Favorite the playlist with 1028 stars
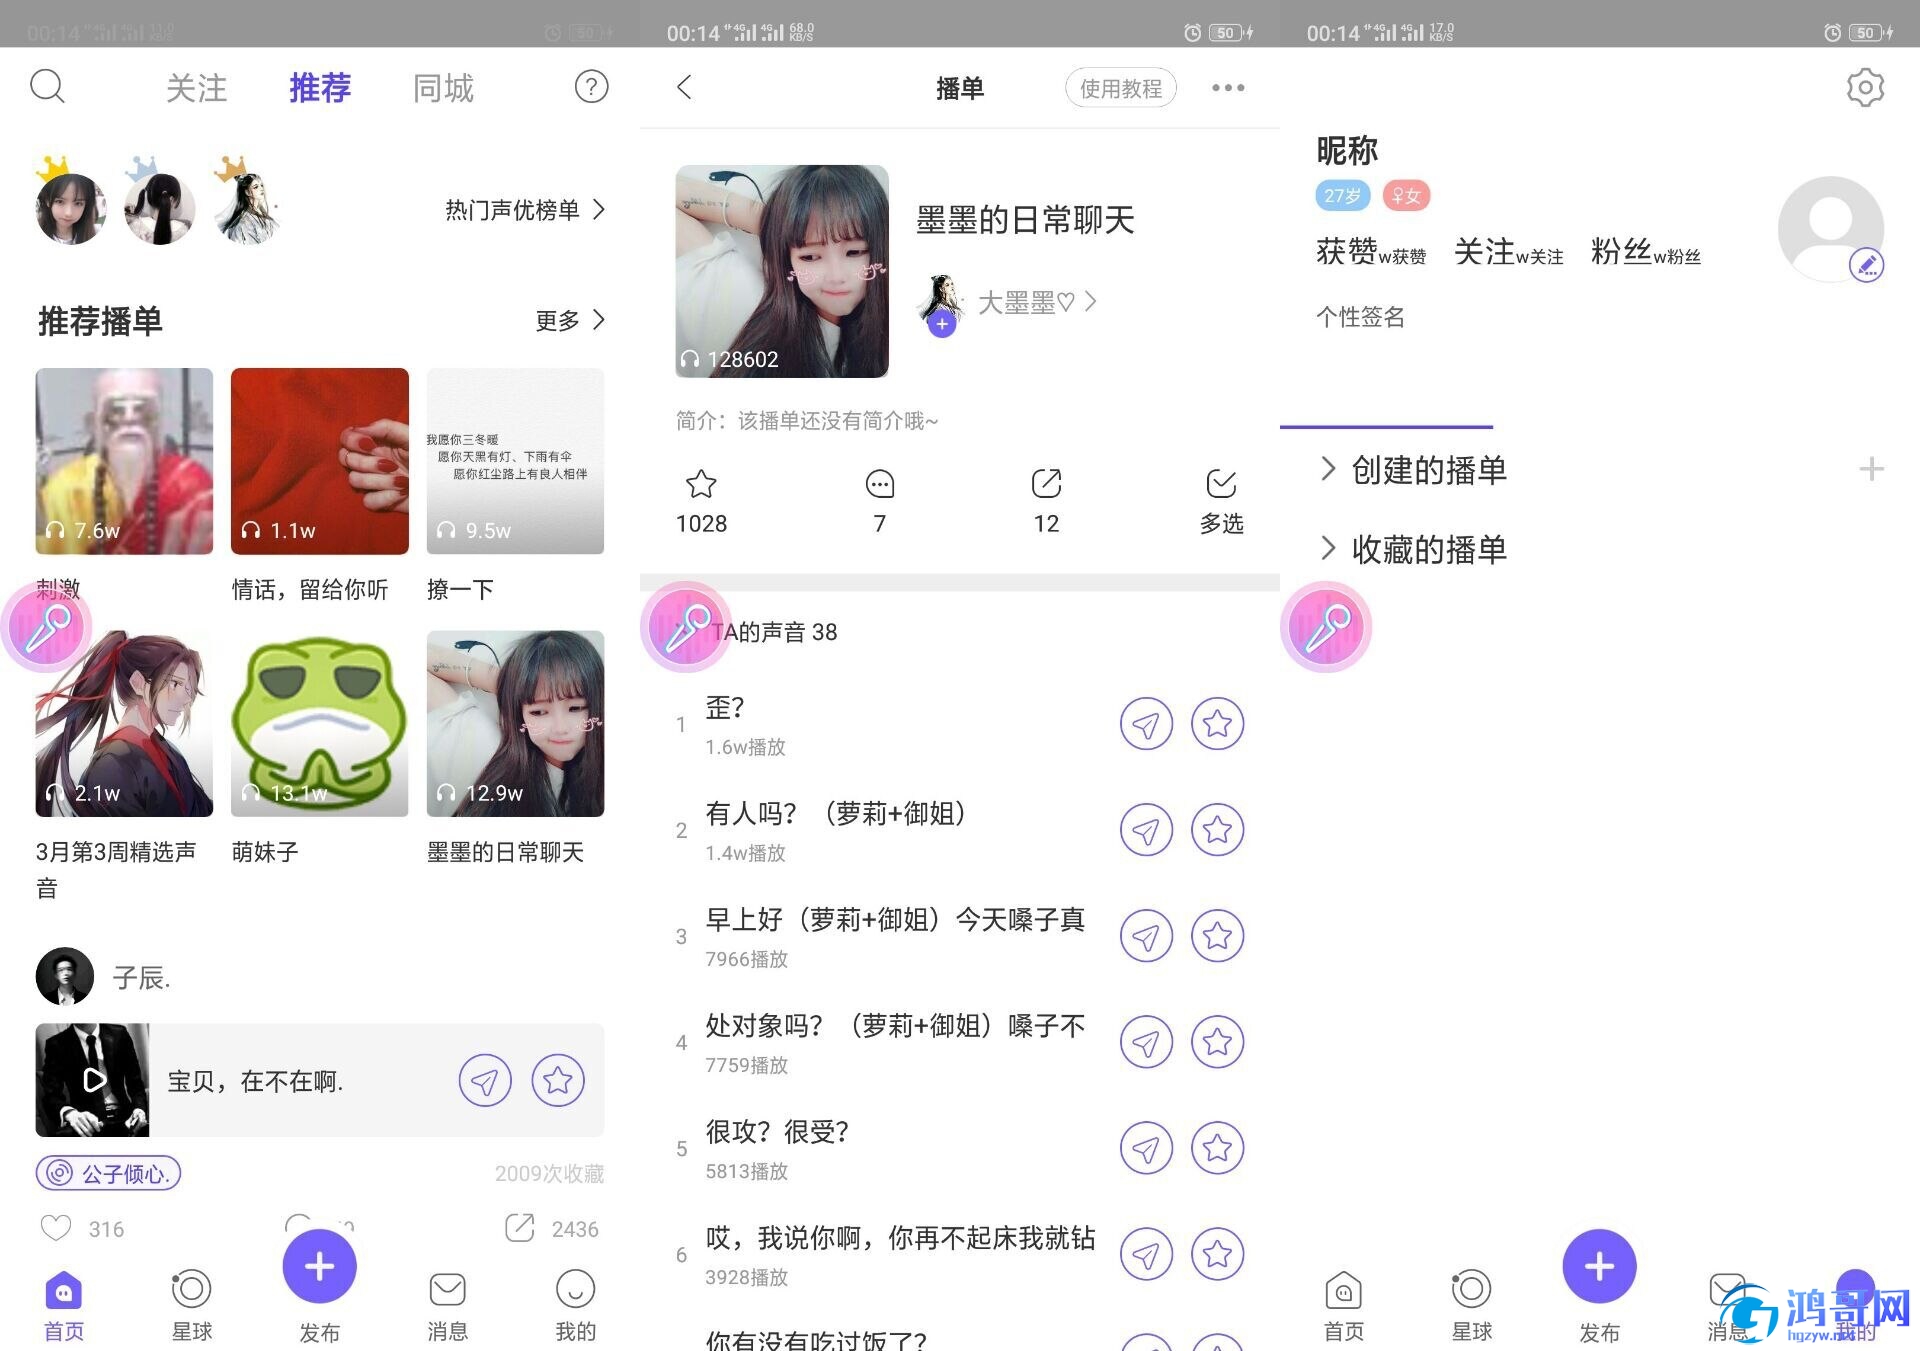The height and width of the screenshot is (1351, 1920). pos(701,484)
